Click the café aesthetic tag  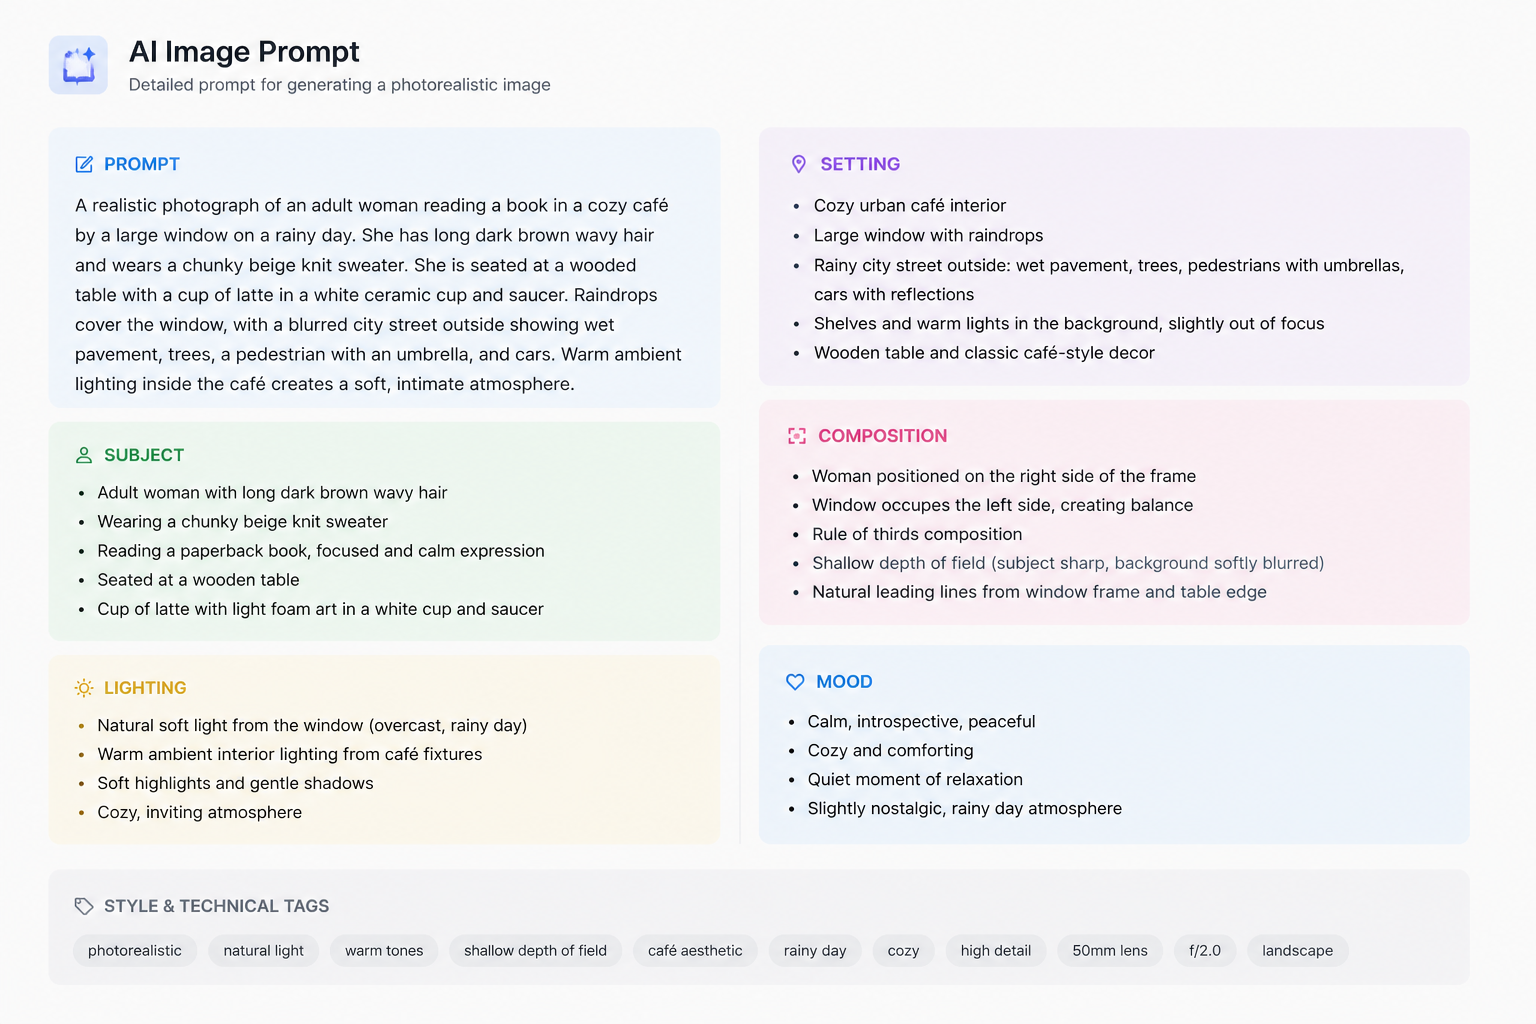tap(695, 951)
